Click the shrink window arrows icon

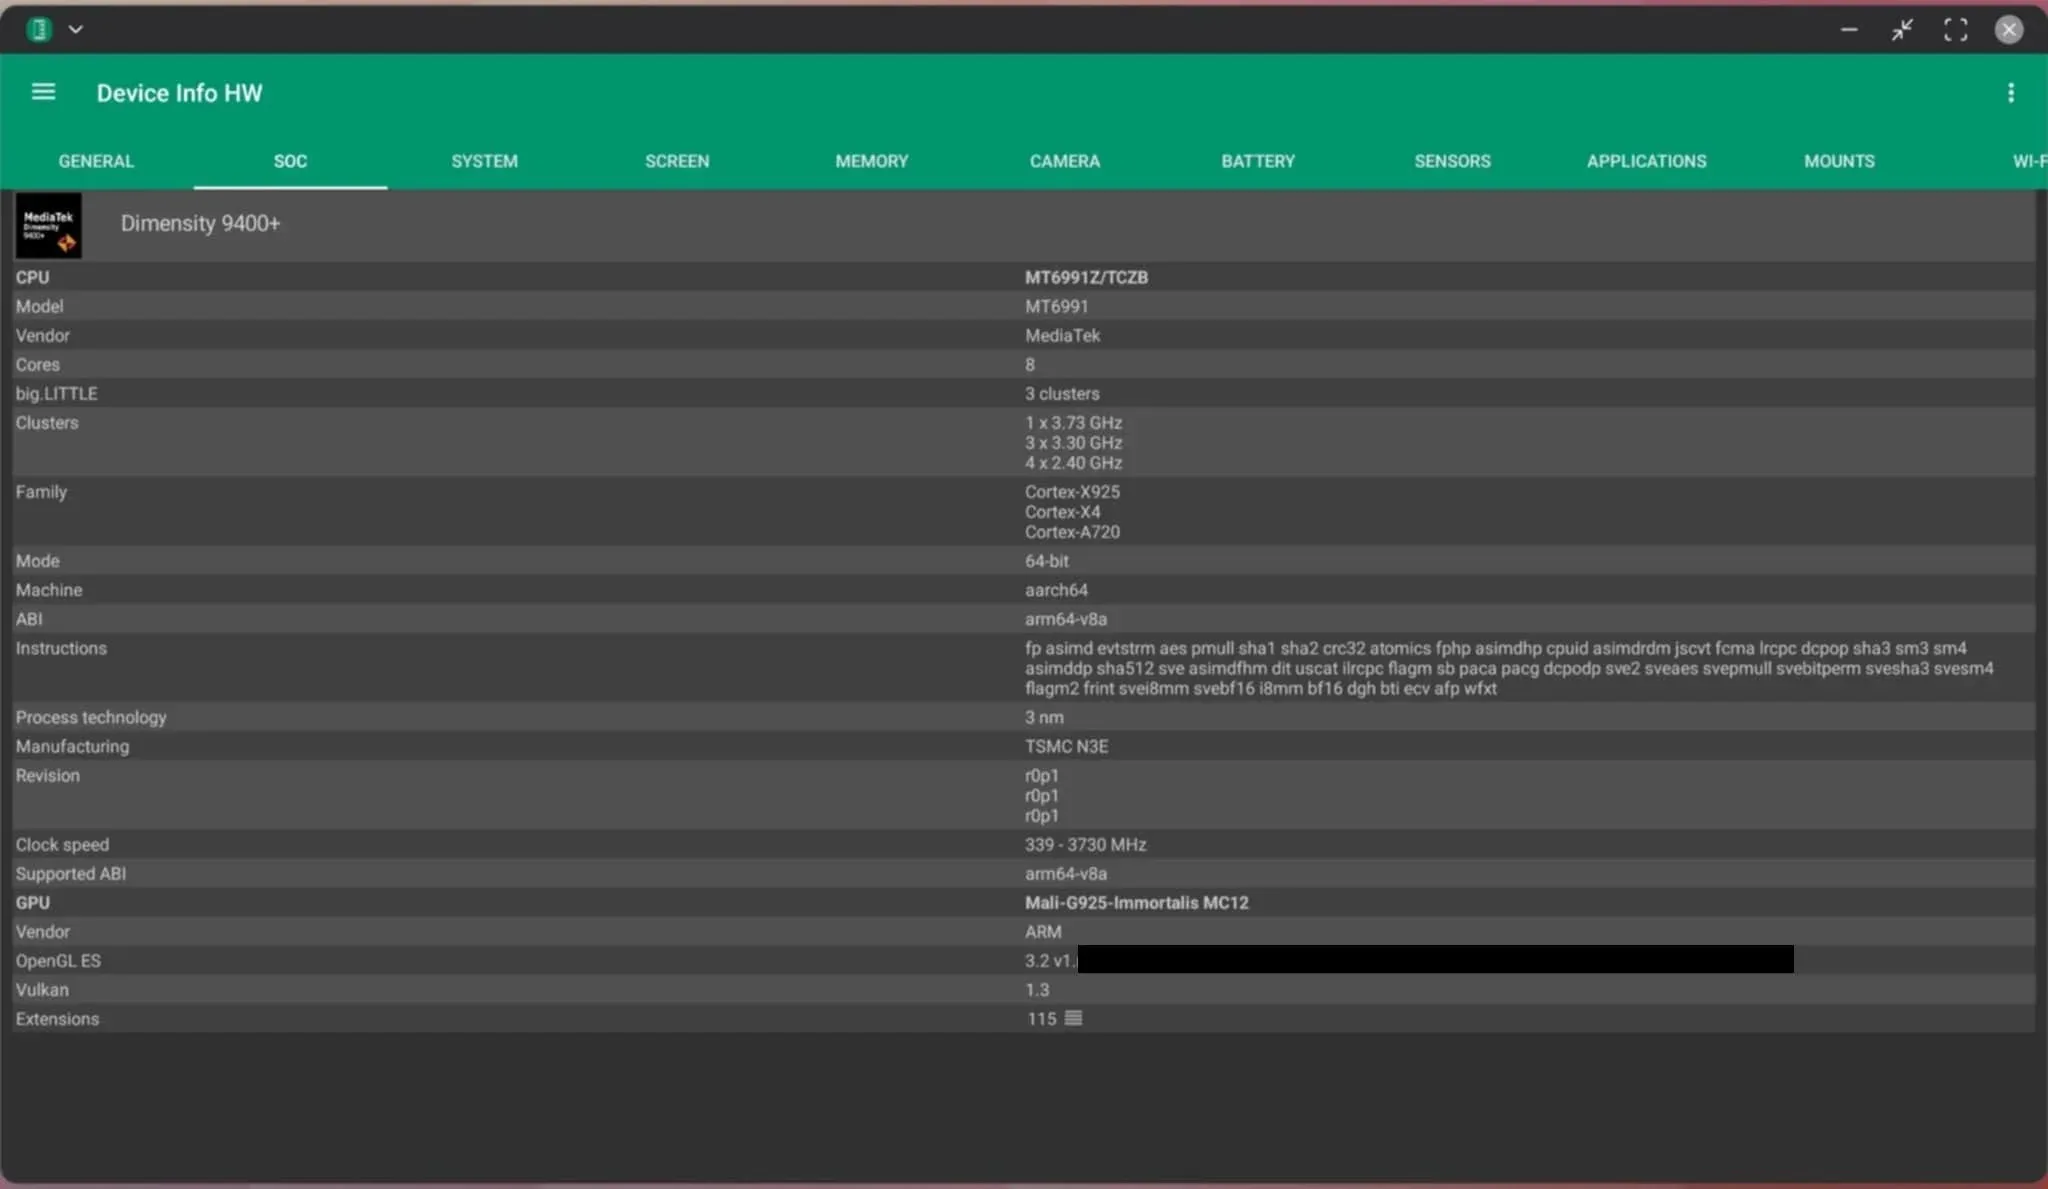[x=1902, y=30]
